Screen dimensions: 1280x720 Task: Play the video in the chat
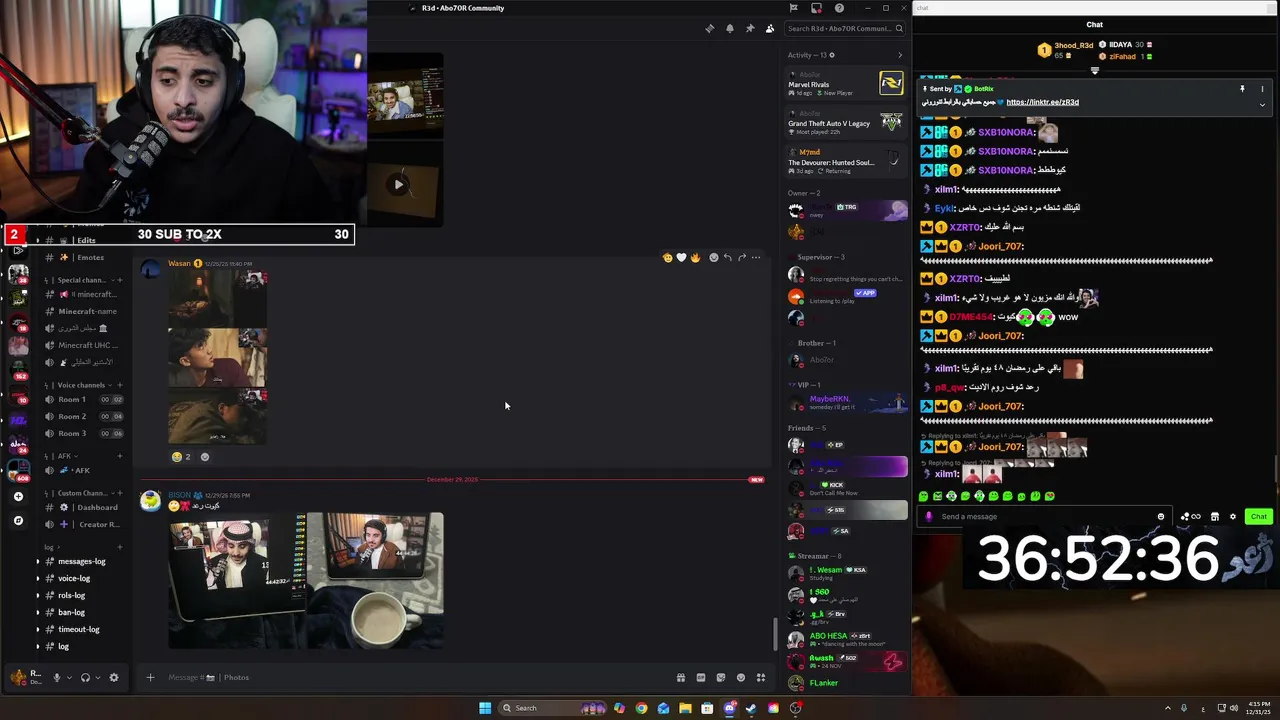(398, 184)
